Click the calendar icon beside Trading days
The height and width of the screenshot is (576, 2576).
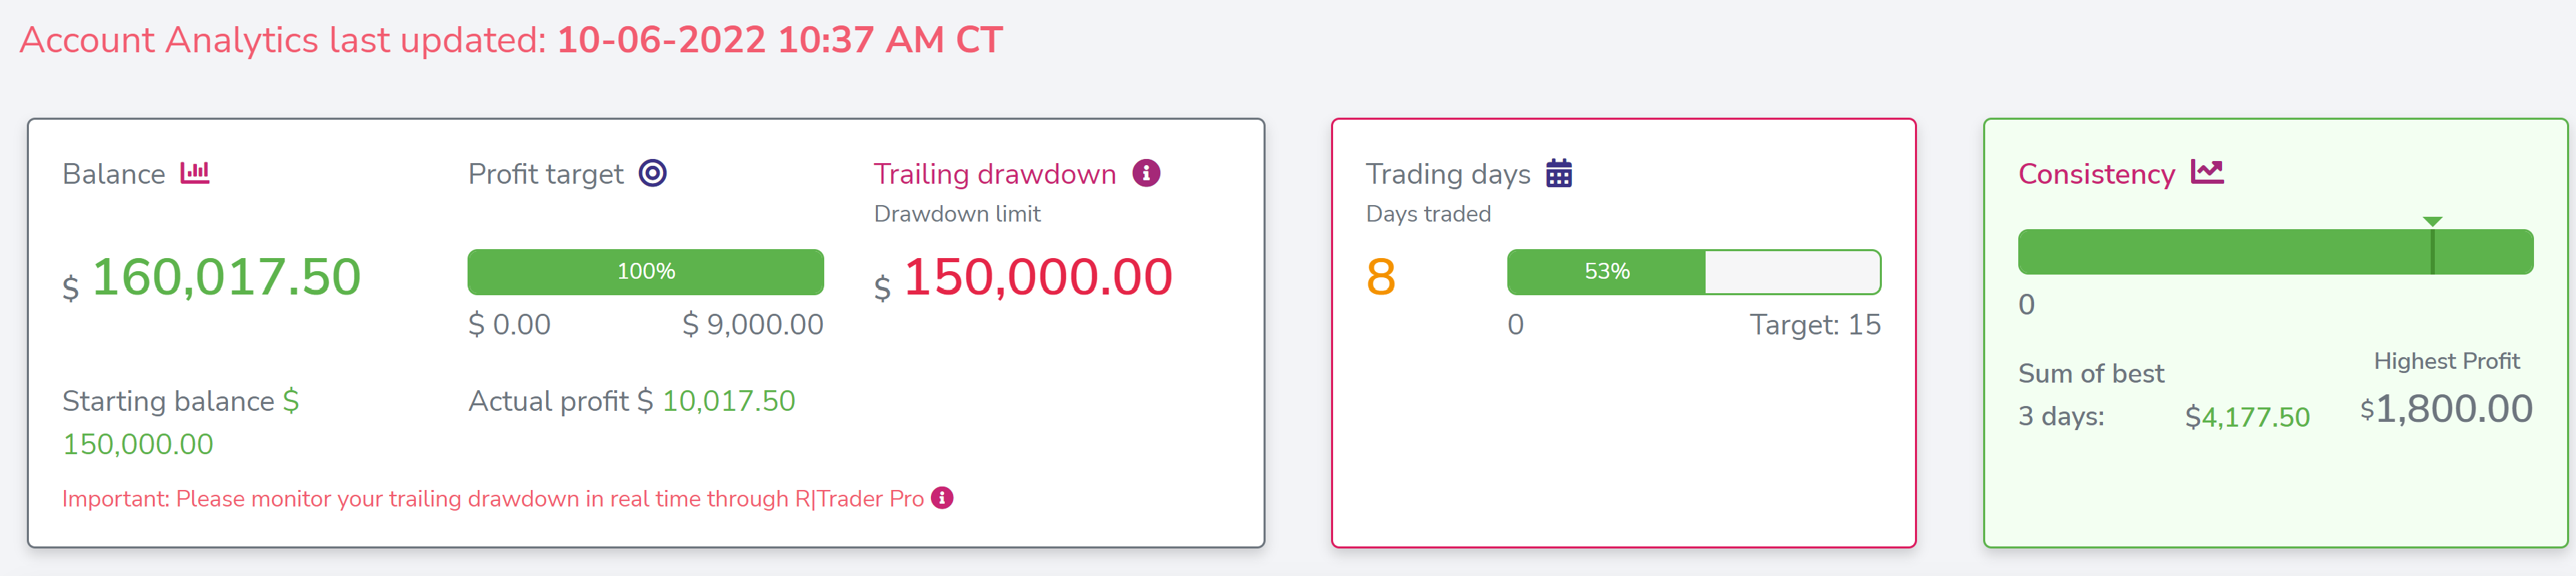(1559, 173)
